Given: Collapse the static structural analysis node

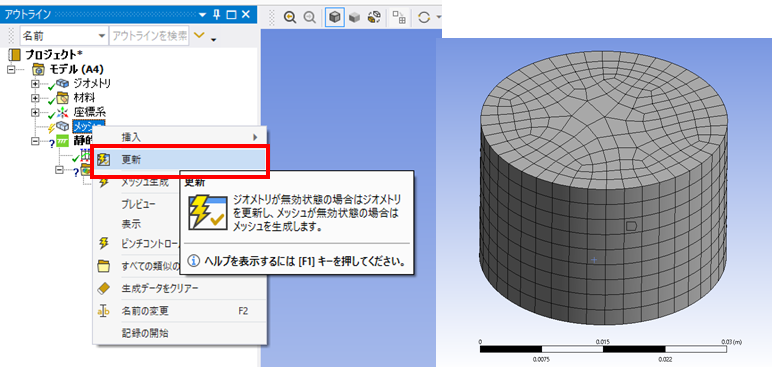Looking at the screenshot, I should coord(34,141).
